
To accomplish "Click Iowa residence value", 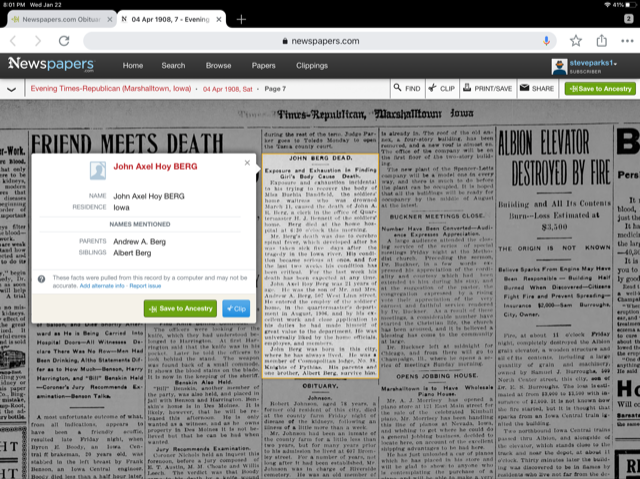I will pos(121,208).
